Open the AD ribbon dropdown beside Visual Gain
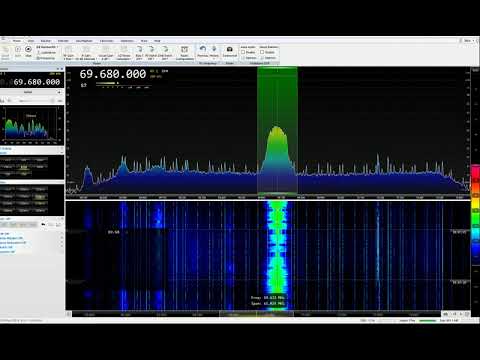Image resolution: width=480 pixels, height=360 pixels. coord(124,53)
